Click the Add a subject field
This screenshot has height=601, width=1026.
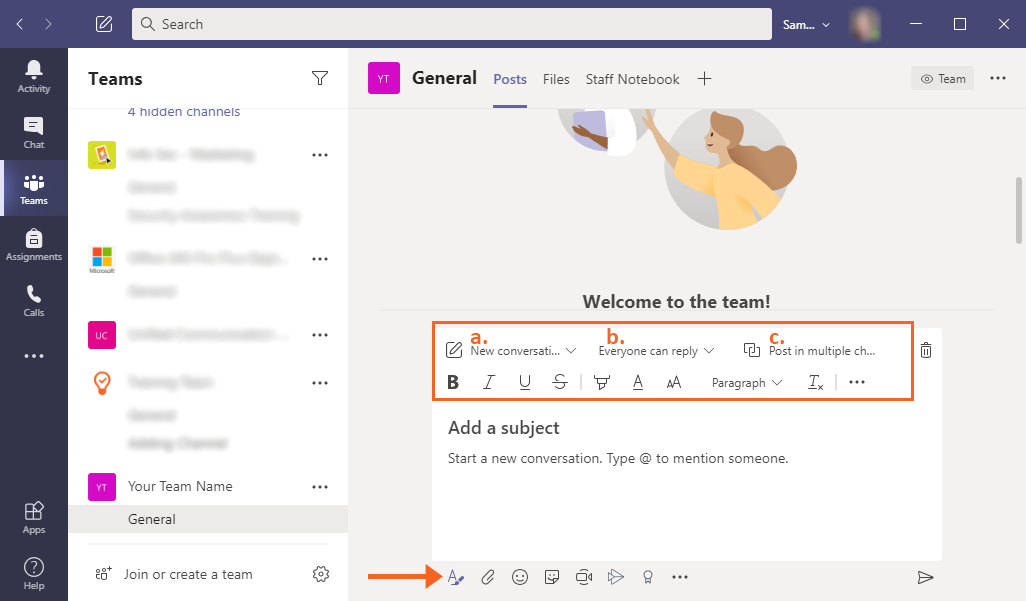coord(504,428)
